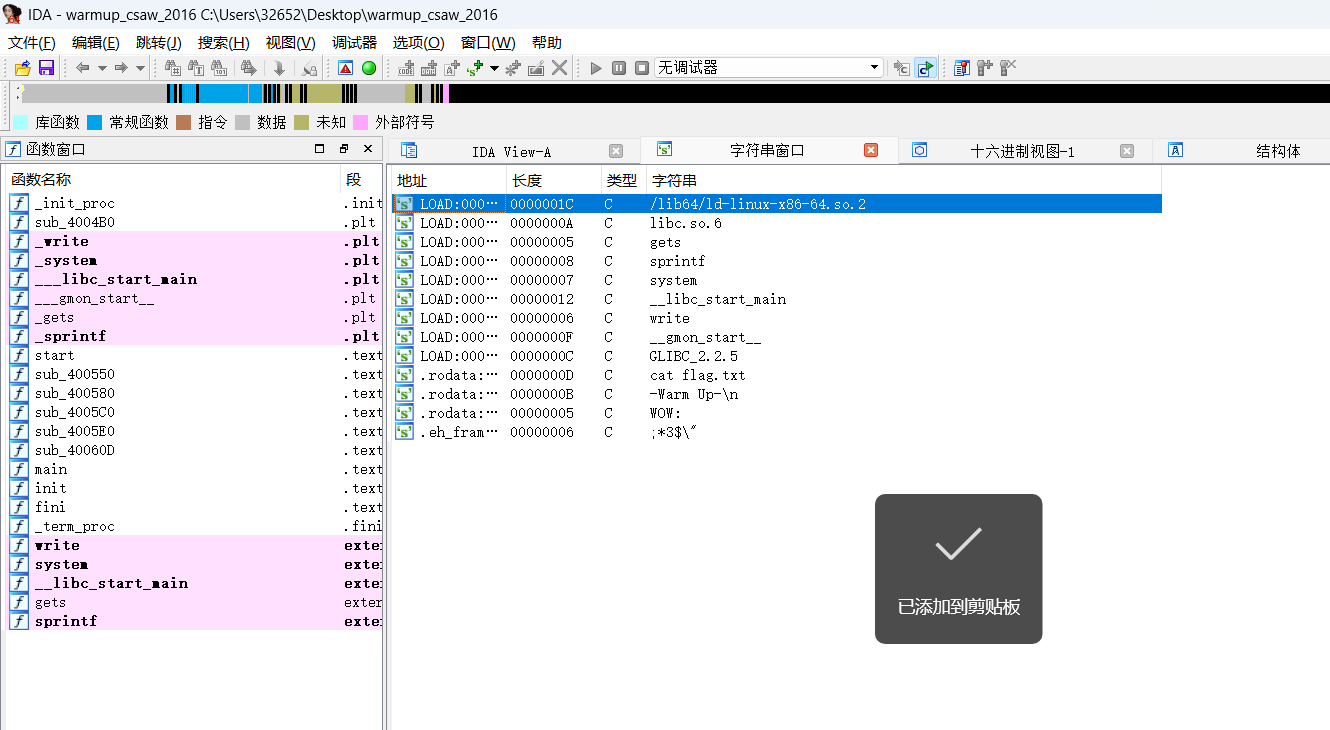Sort strings by the 长度 column header
1330x730 pixels.
(553, 181)
